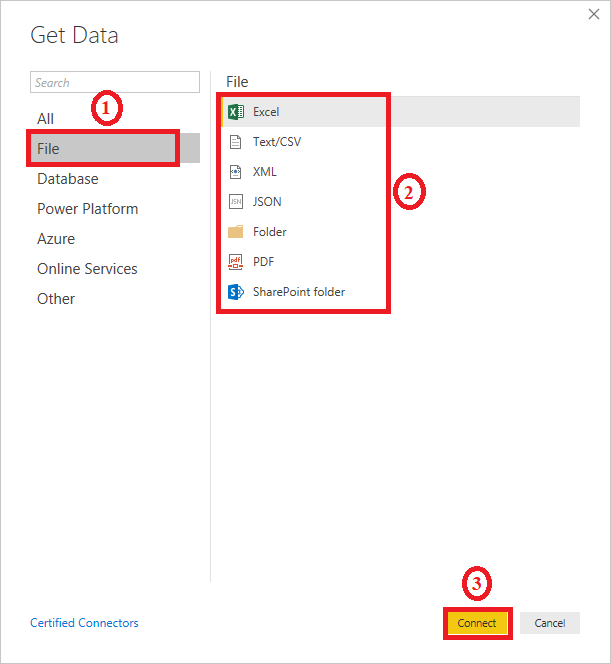
Task: Click the SharePoint folder icon
Action: 235,292
